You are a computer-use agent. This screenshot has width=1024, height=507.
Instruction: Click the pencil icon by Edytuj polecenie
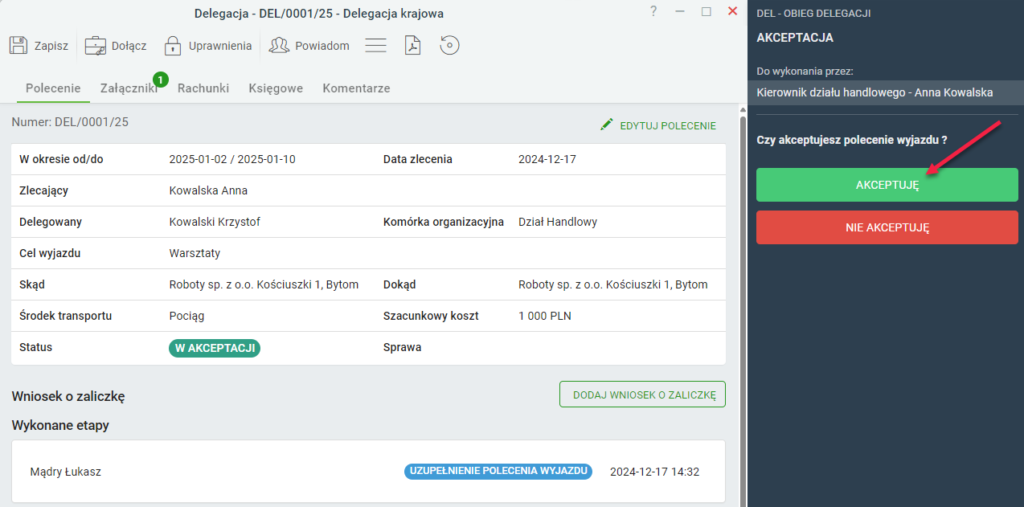pyautogui.click(x=607, y=124)
